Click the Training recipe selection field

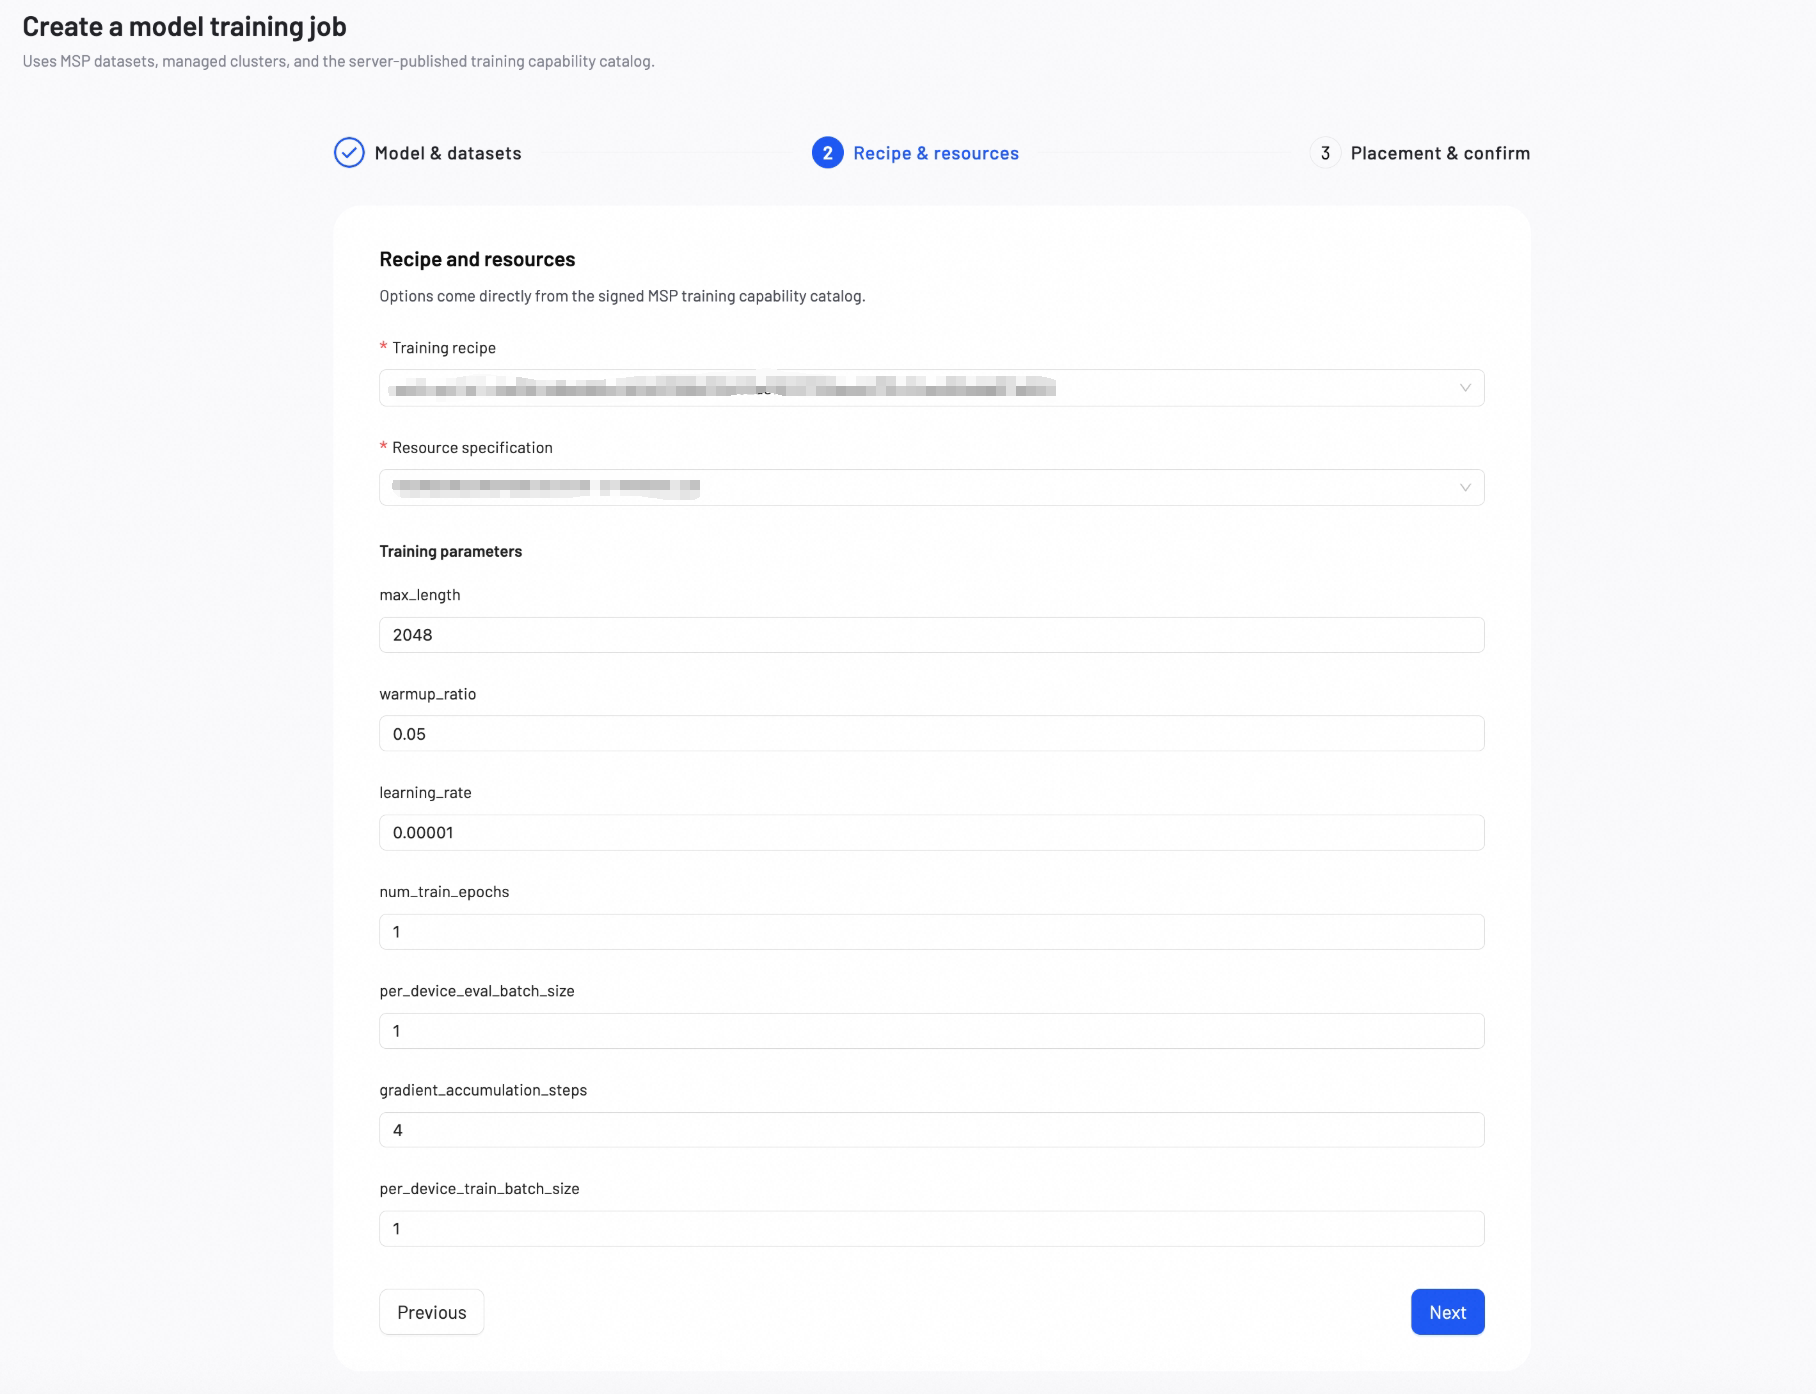(931, 388)
